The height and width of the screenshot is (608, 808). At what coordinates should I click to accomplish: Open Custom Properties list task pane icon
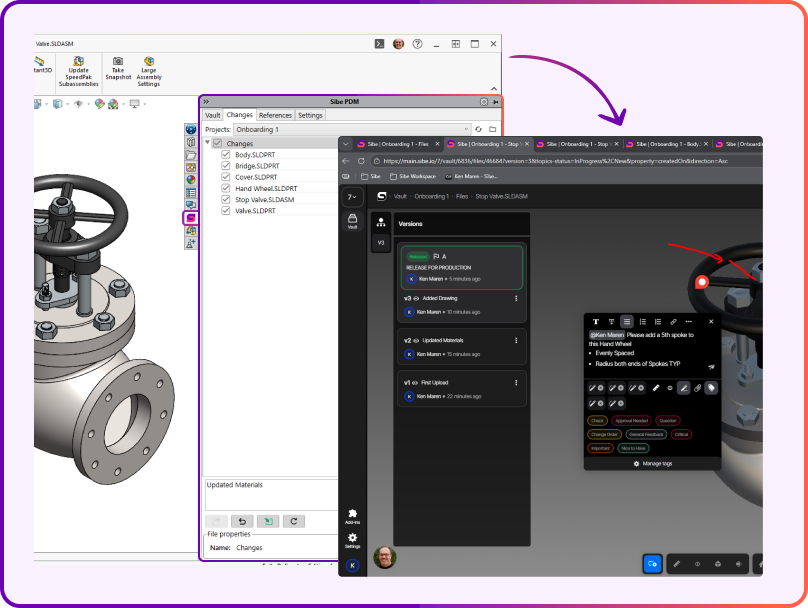click(191, 193)
